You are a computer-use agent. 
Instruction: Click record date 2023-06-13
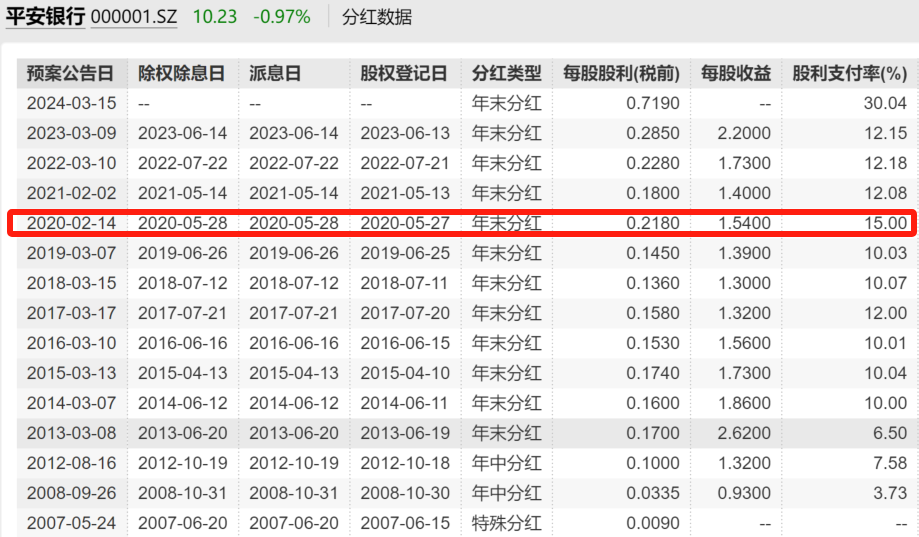click(405, 133)
